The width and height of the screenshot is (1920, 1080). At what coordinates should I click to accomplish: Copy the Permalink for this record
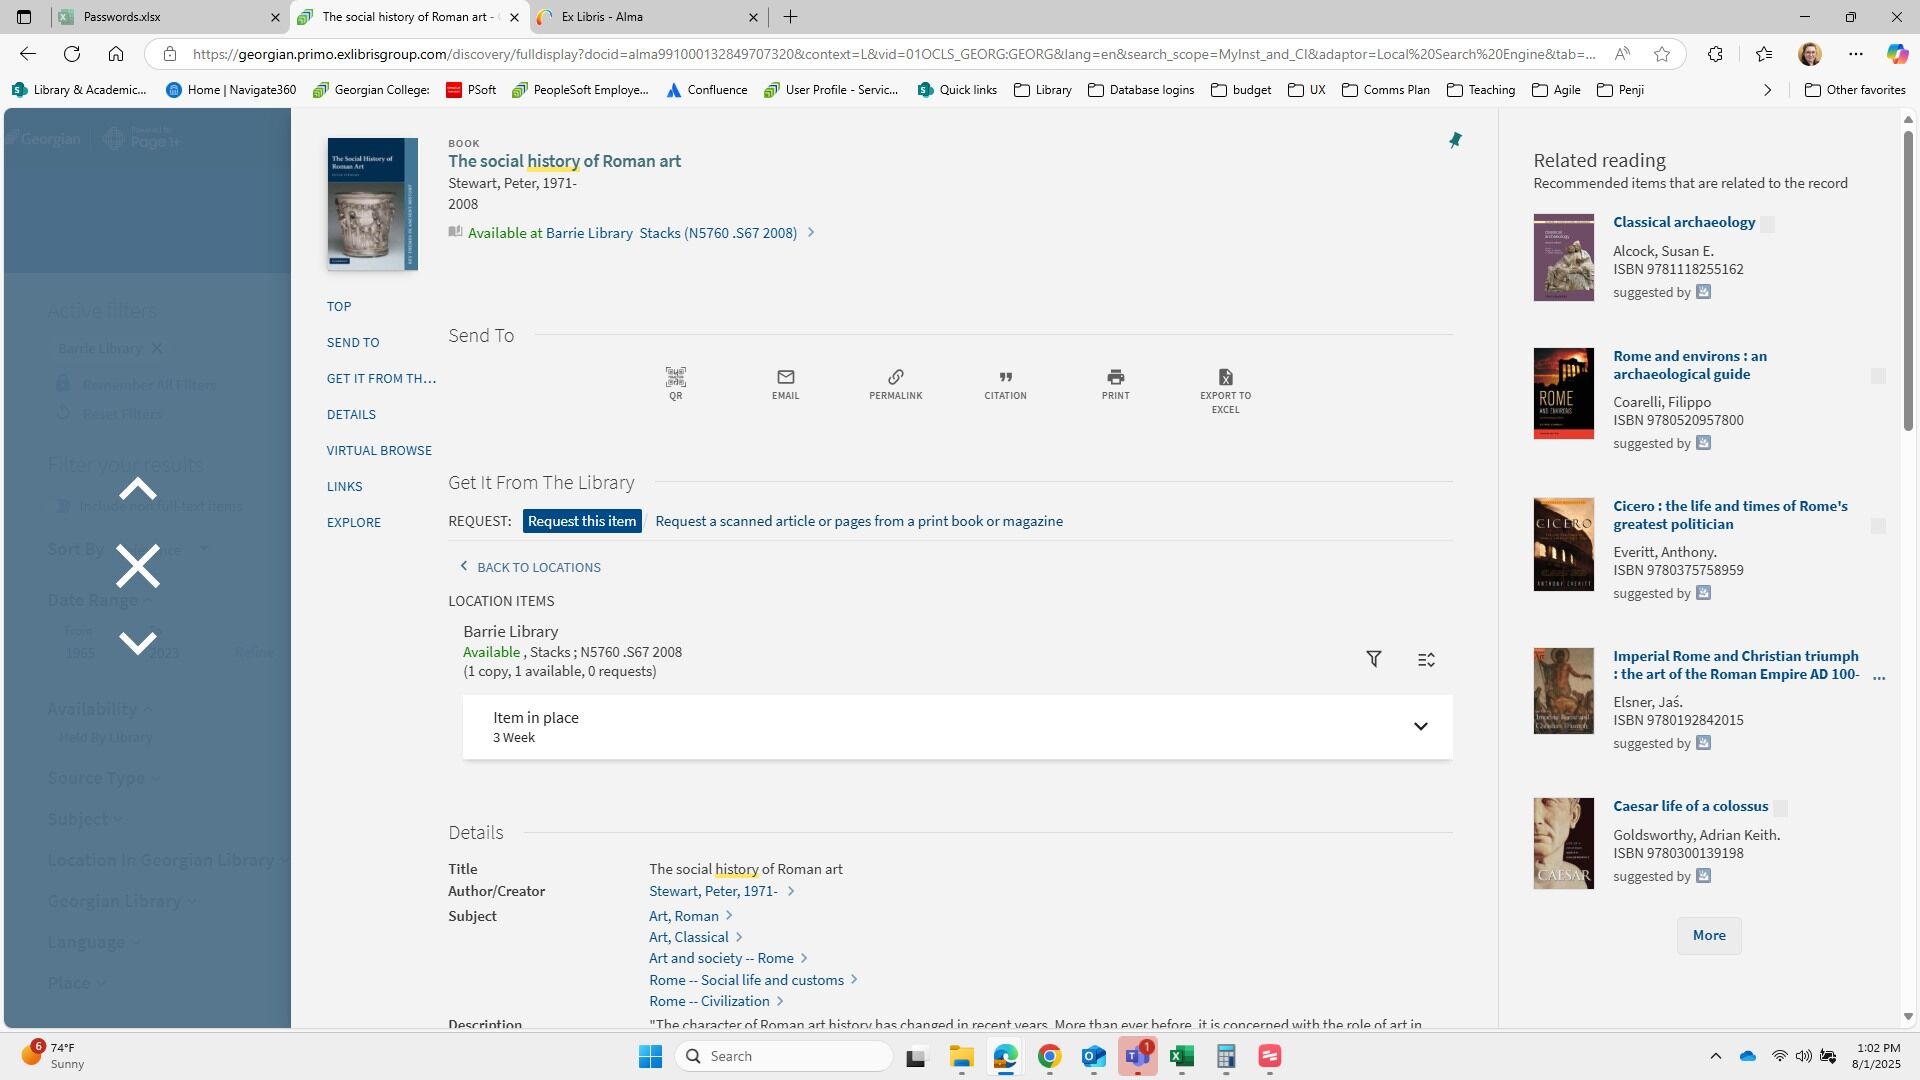[x=895, y=383]
